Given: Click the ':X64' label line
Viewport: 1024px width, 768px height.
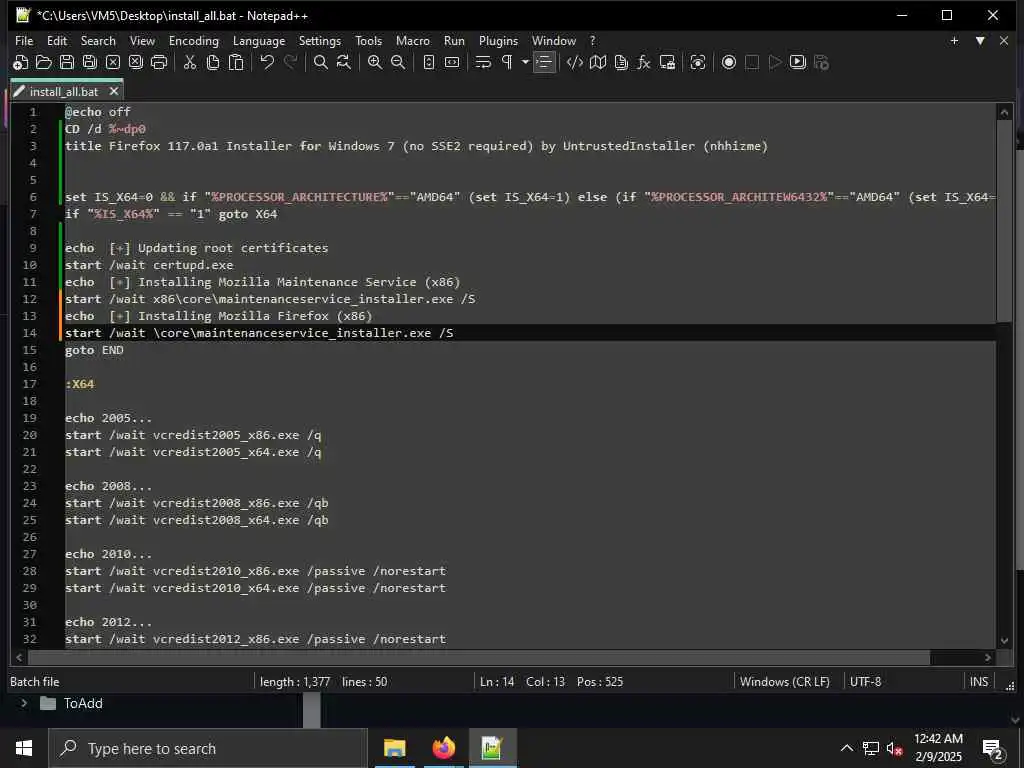Looking at the screenshot, I should 80,384.
